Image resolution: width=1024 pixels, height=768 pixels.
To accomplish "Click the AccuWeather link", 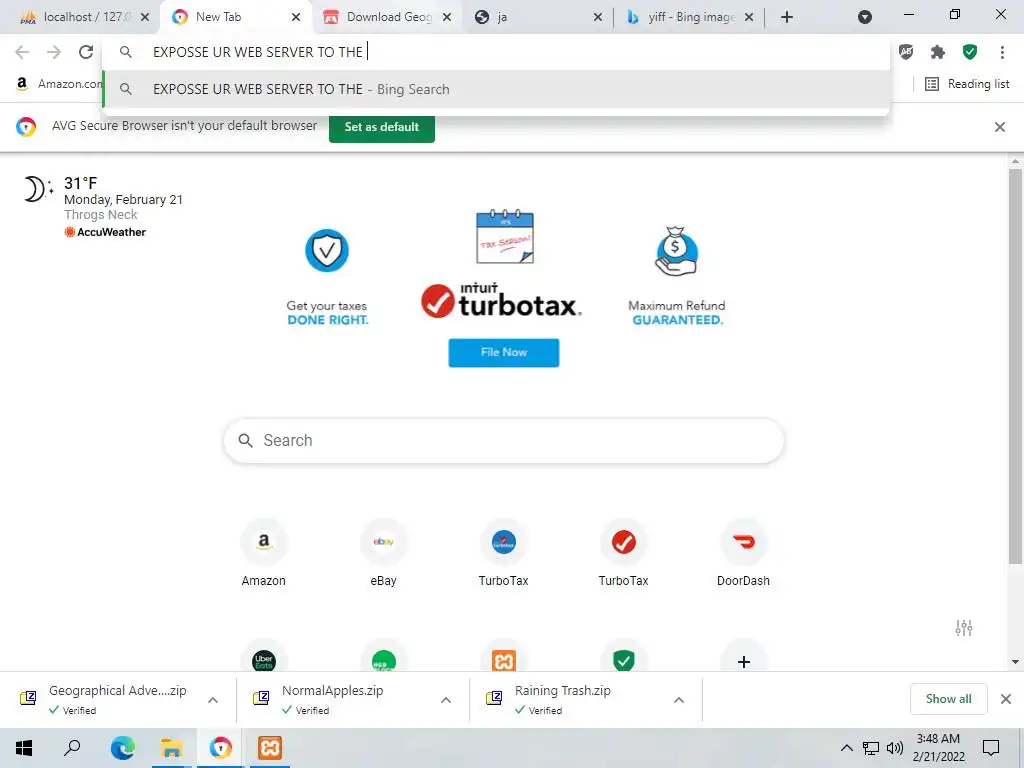I will click(x=105, y=232).
